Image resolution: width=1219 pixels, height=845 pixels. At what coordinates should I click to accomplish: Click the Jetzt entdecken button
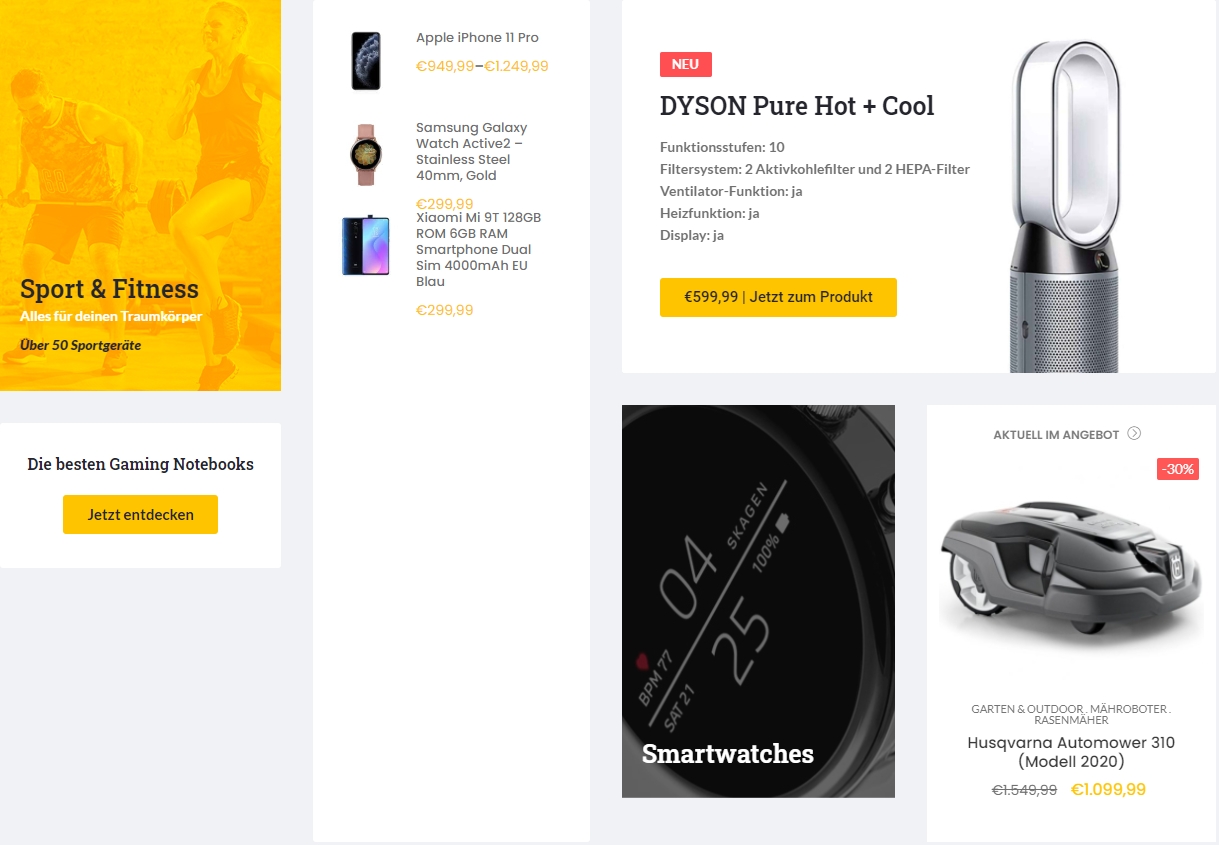coord(140,514)
